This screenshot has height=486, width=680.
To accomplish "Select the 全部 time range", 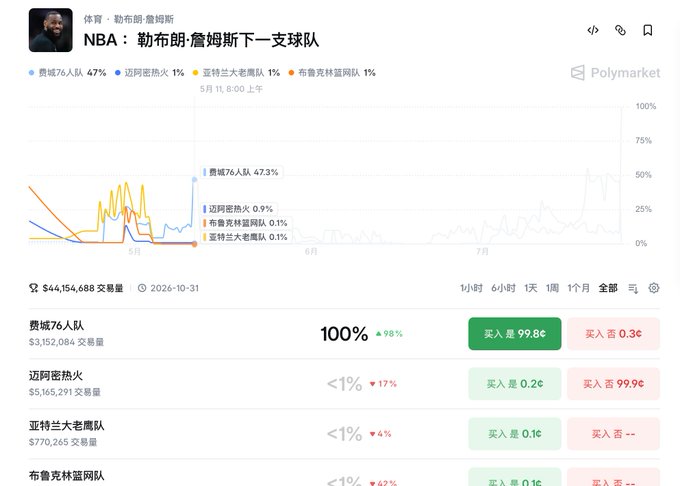I will click(x=608, y=288).
